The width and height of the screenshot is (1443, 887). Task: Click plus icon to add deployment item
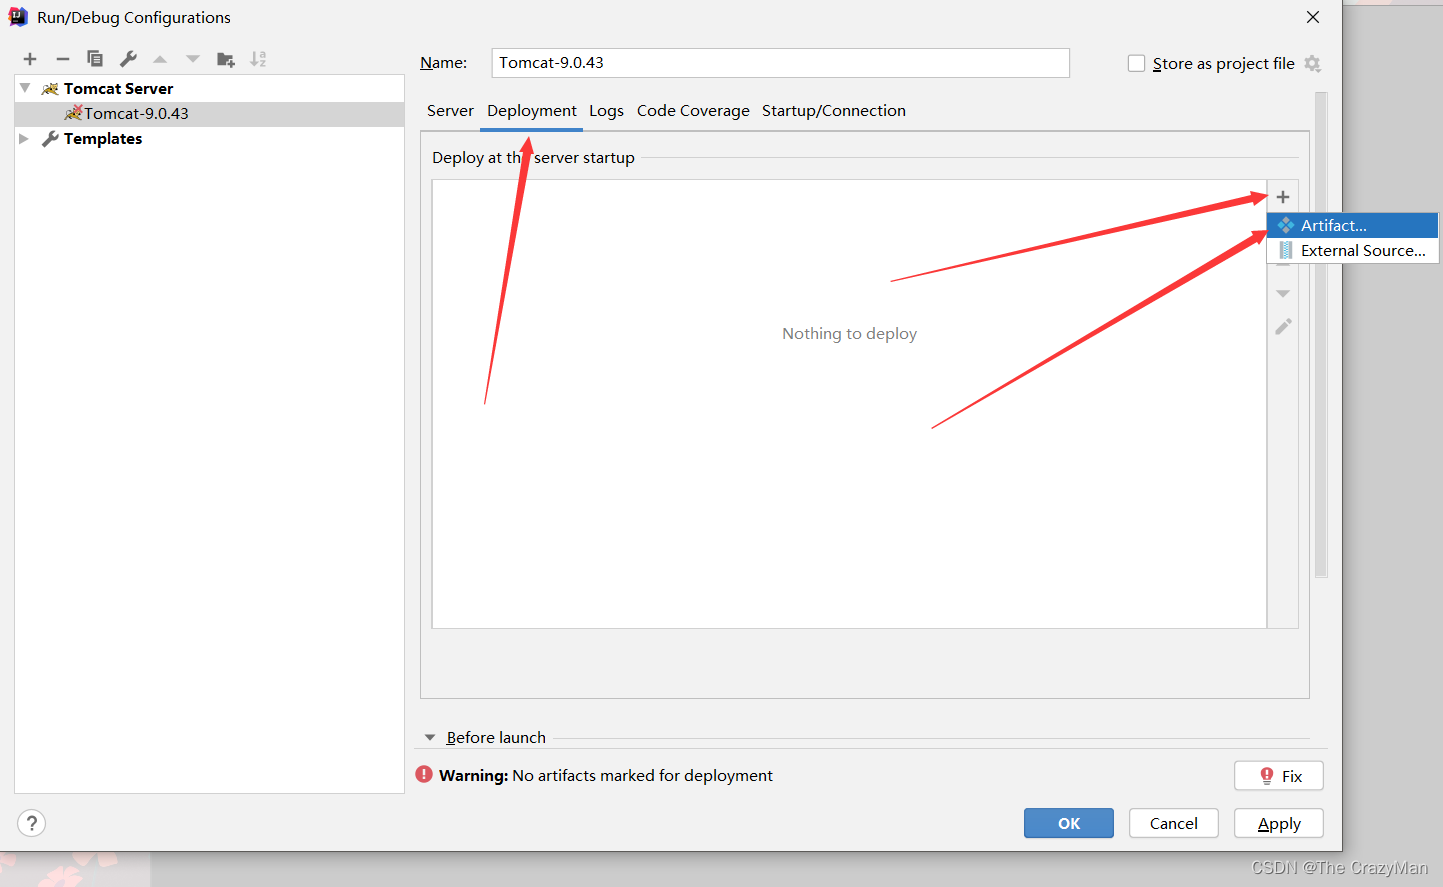point(1283,197)
